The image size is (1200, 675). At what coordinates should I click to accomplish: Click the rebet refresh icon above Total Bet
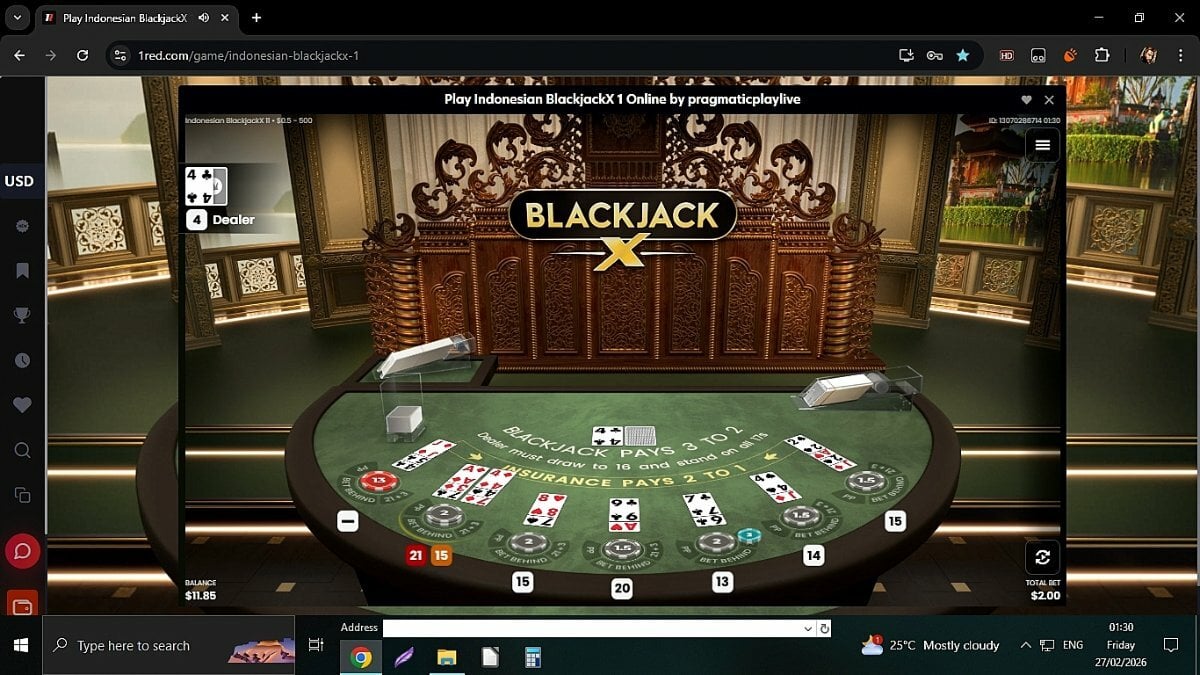[1042, 557]
